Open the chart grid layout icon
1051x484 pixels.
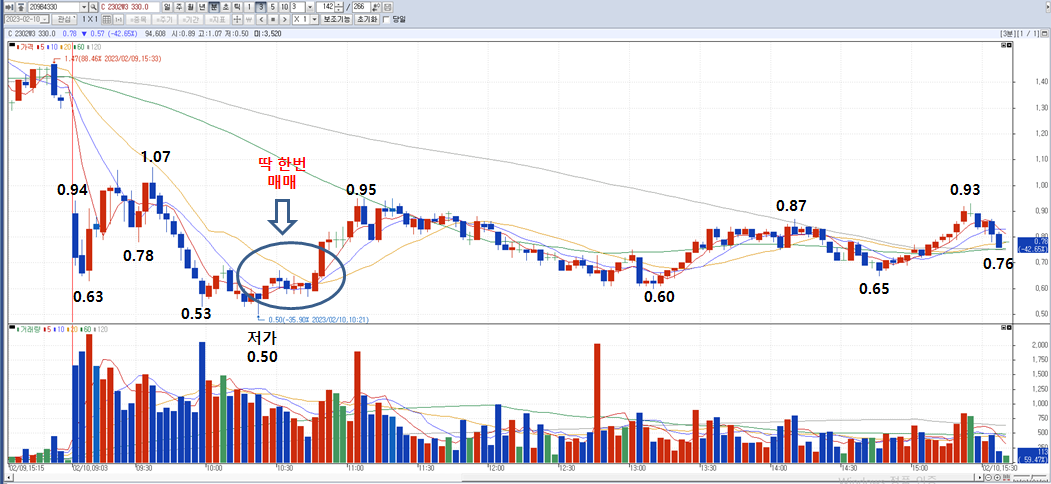coord(107,19)
